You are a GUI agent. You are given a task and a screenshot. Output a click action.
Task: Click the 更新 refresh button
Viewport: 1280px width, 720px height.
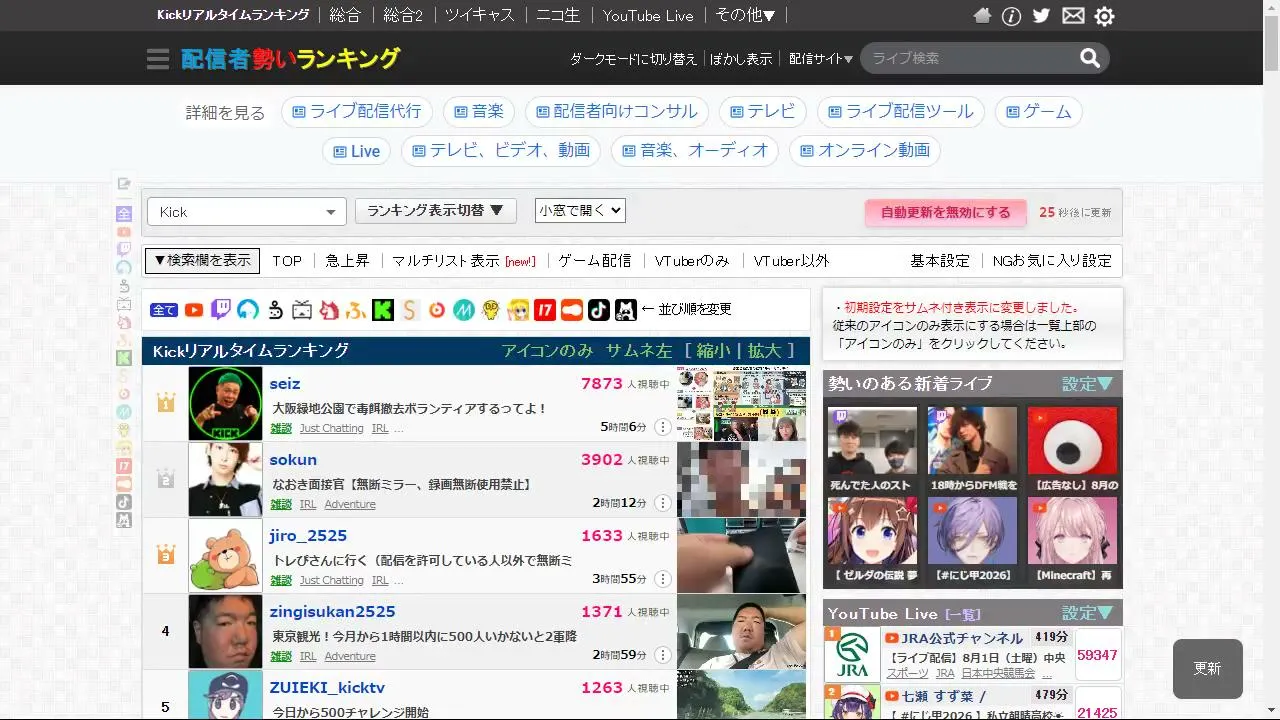click(1208, 669)
